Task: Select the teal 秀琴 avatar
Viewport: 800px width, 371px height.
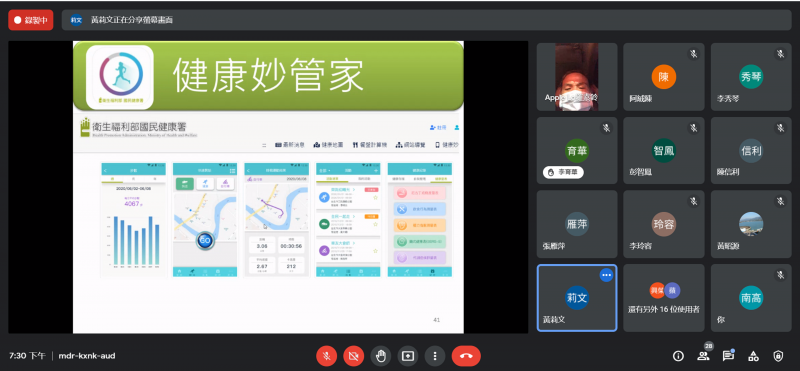Action: pyautogui.click(x=751, y=77)
